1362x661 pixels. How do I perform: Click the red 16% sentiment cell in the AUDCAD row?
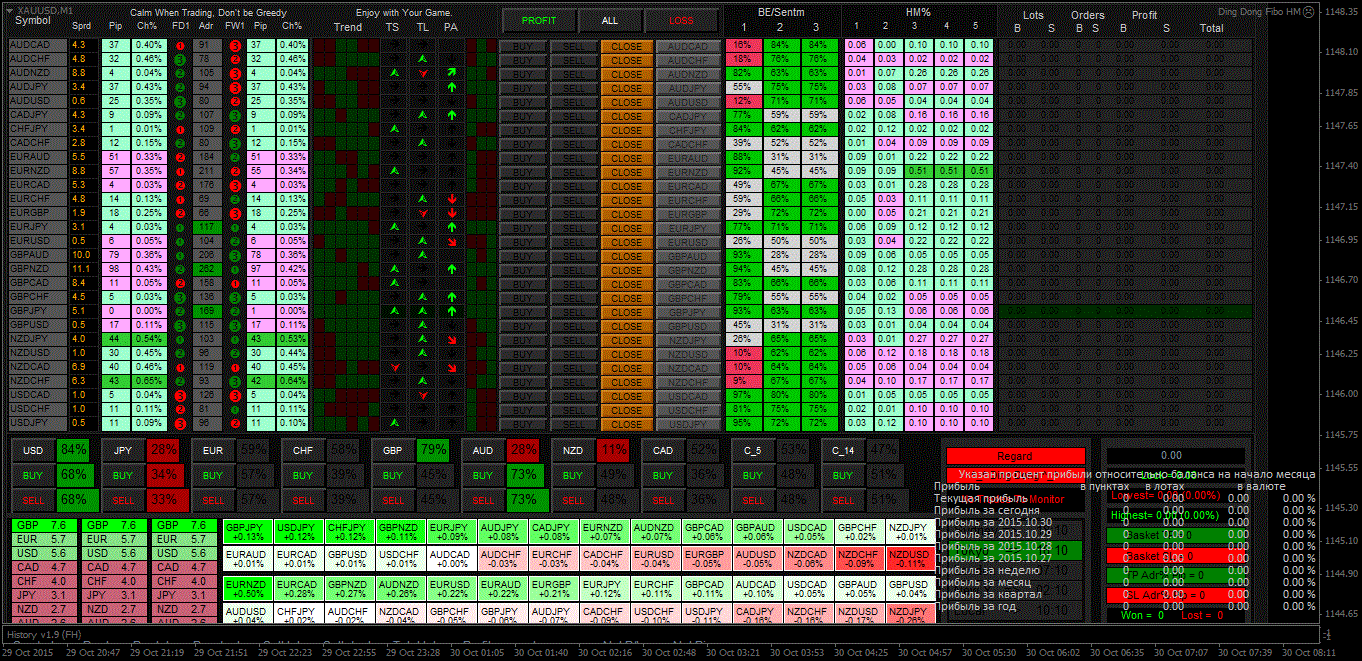pos(742,46)
